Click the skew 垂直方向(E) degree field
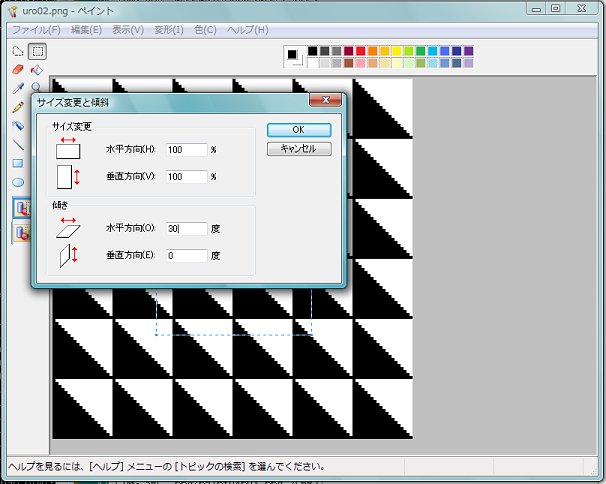 tap(186, 255)
